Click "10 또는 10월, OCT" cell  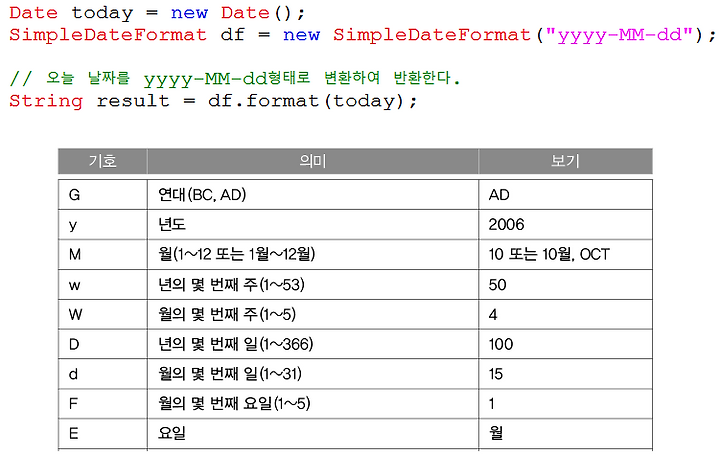565,254
